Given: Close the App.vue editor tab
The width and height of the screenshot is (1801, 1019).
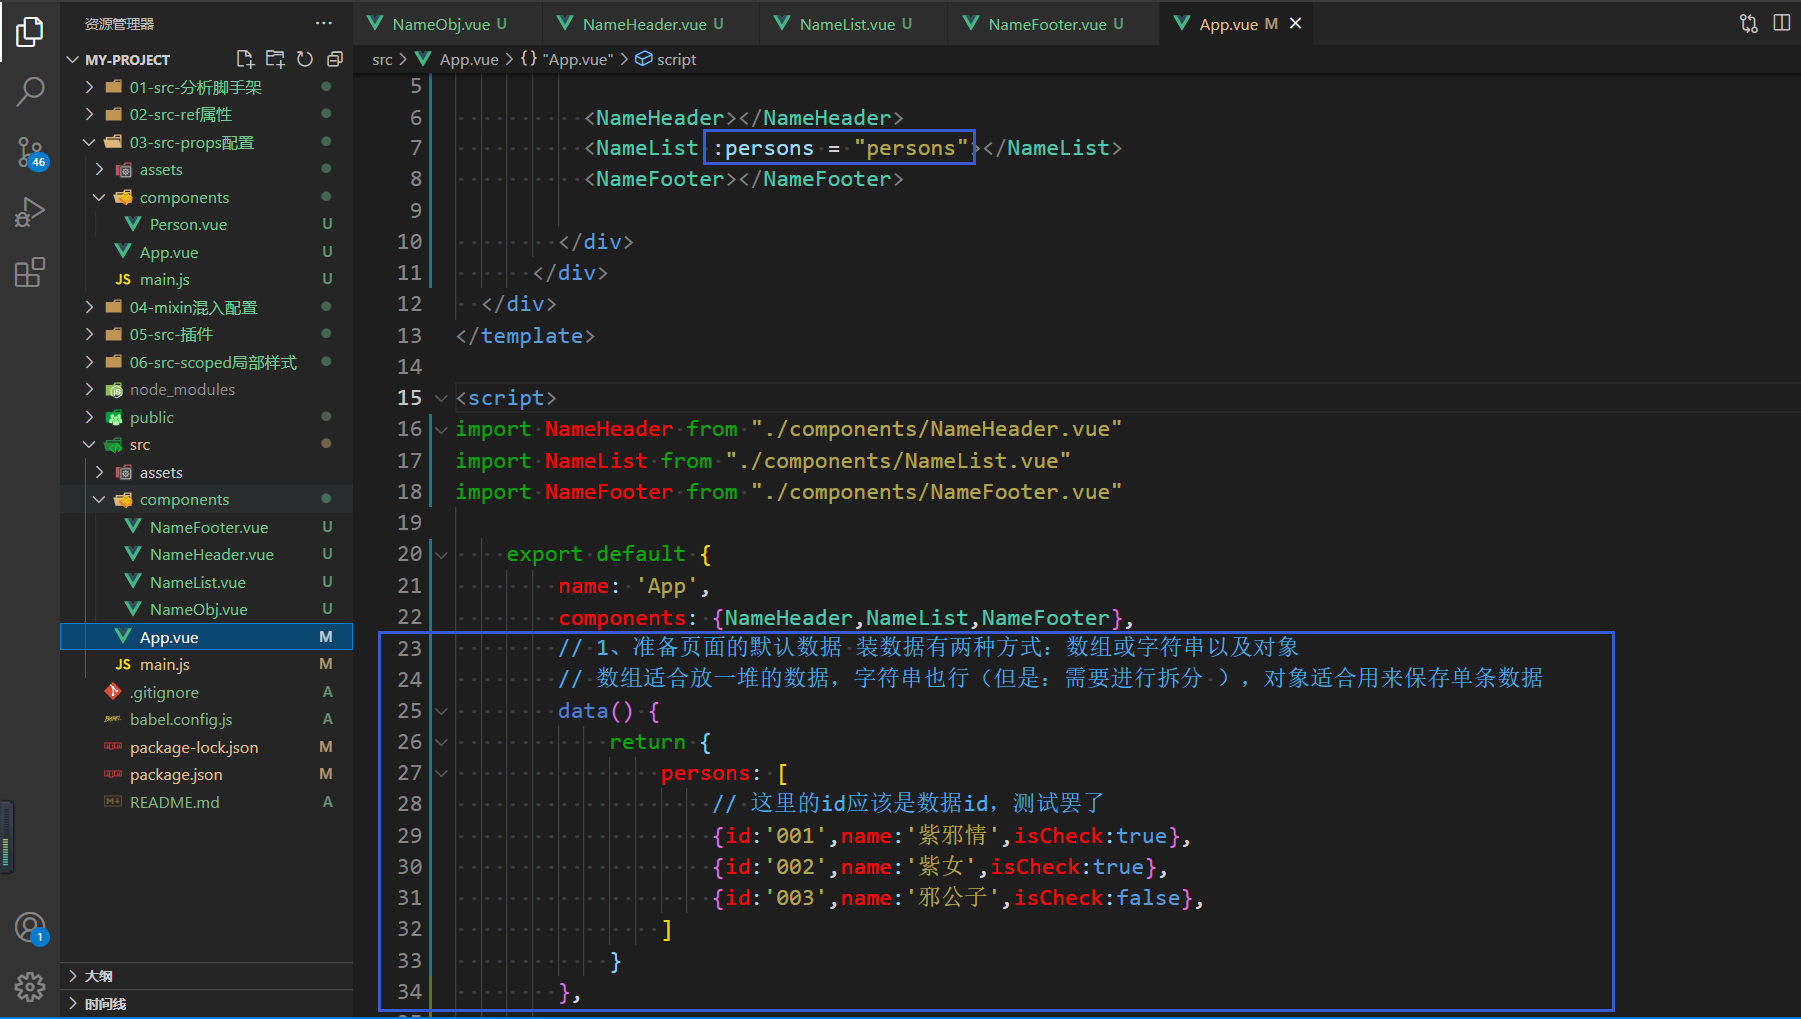Looking at the screenshot, I should click(1296, 23).
